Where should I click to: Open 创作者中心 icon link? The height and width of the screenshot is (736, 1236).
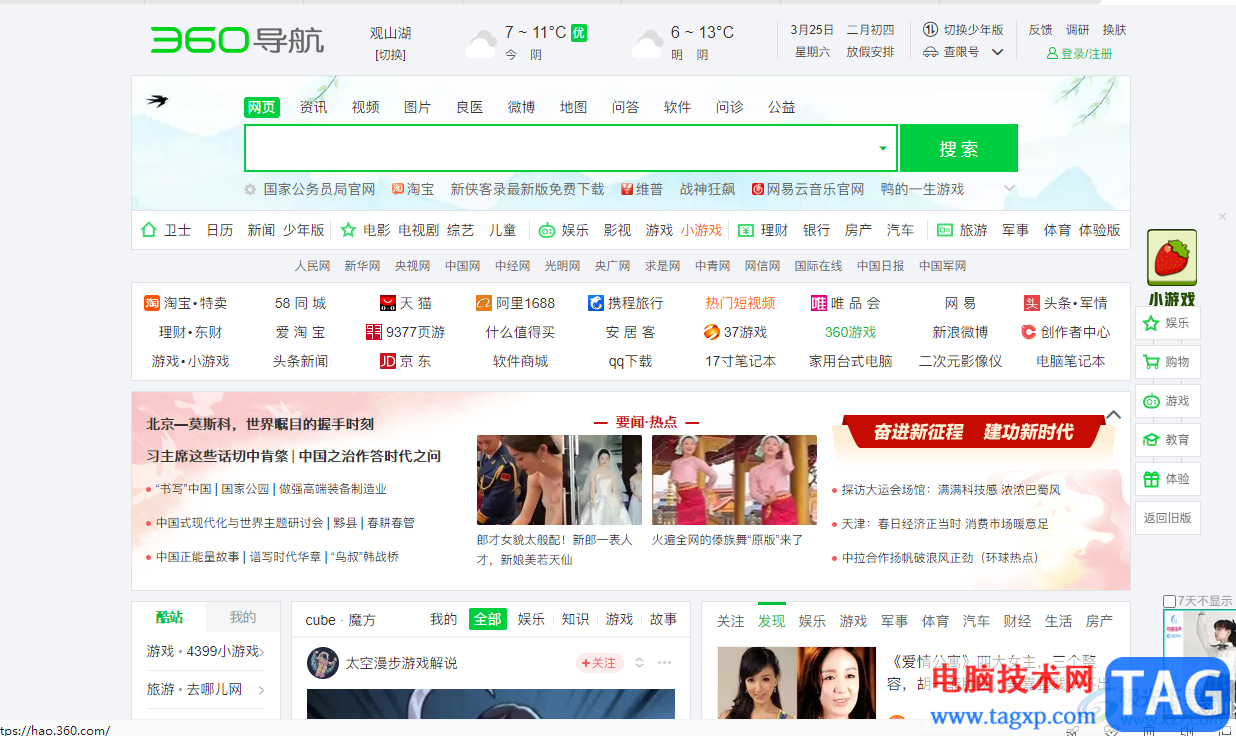[x=1028, y=332]
